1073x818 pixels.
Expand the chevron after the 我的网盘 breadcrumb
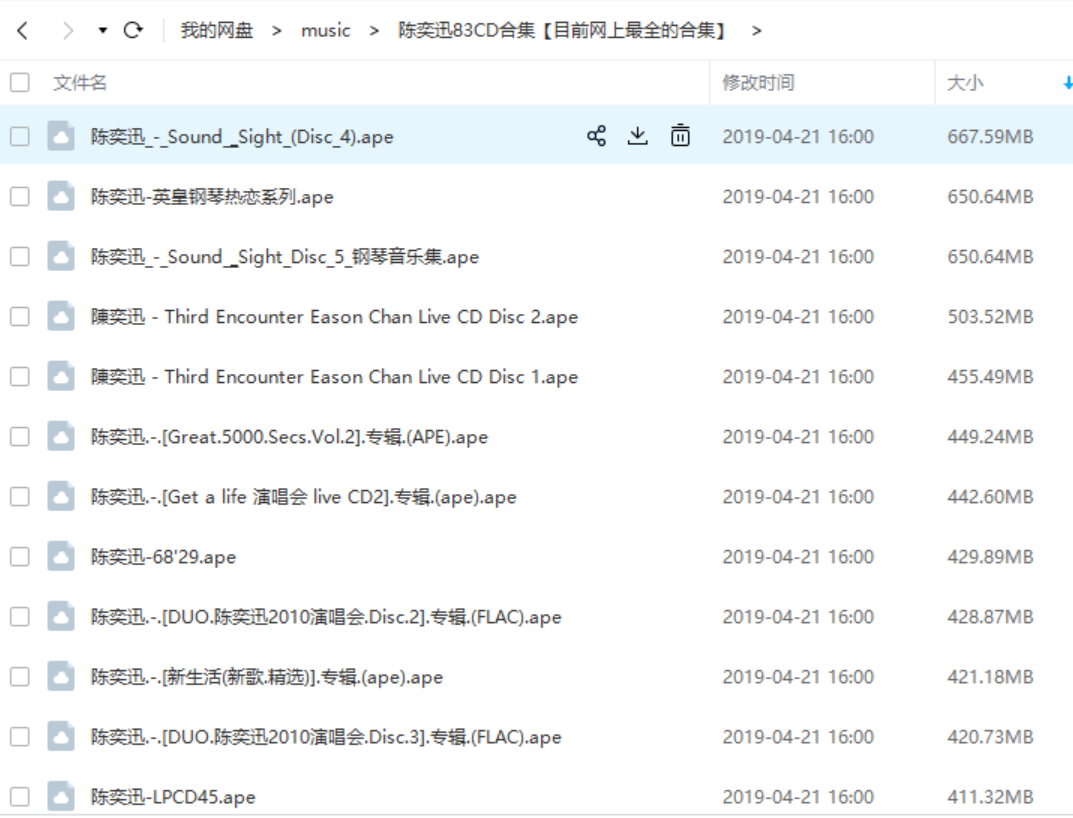click(276, 31)
